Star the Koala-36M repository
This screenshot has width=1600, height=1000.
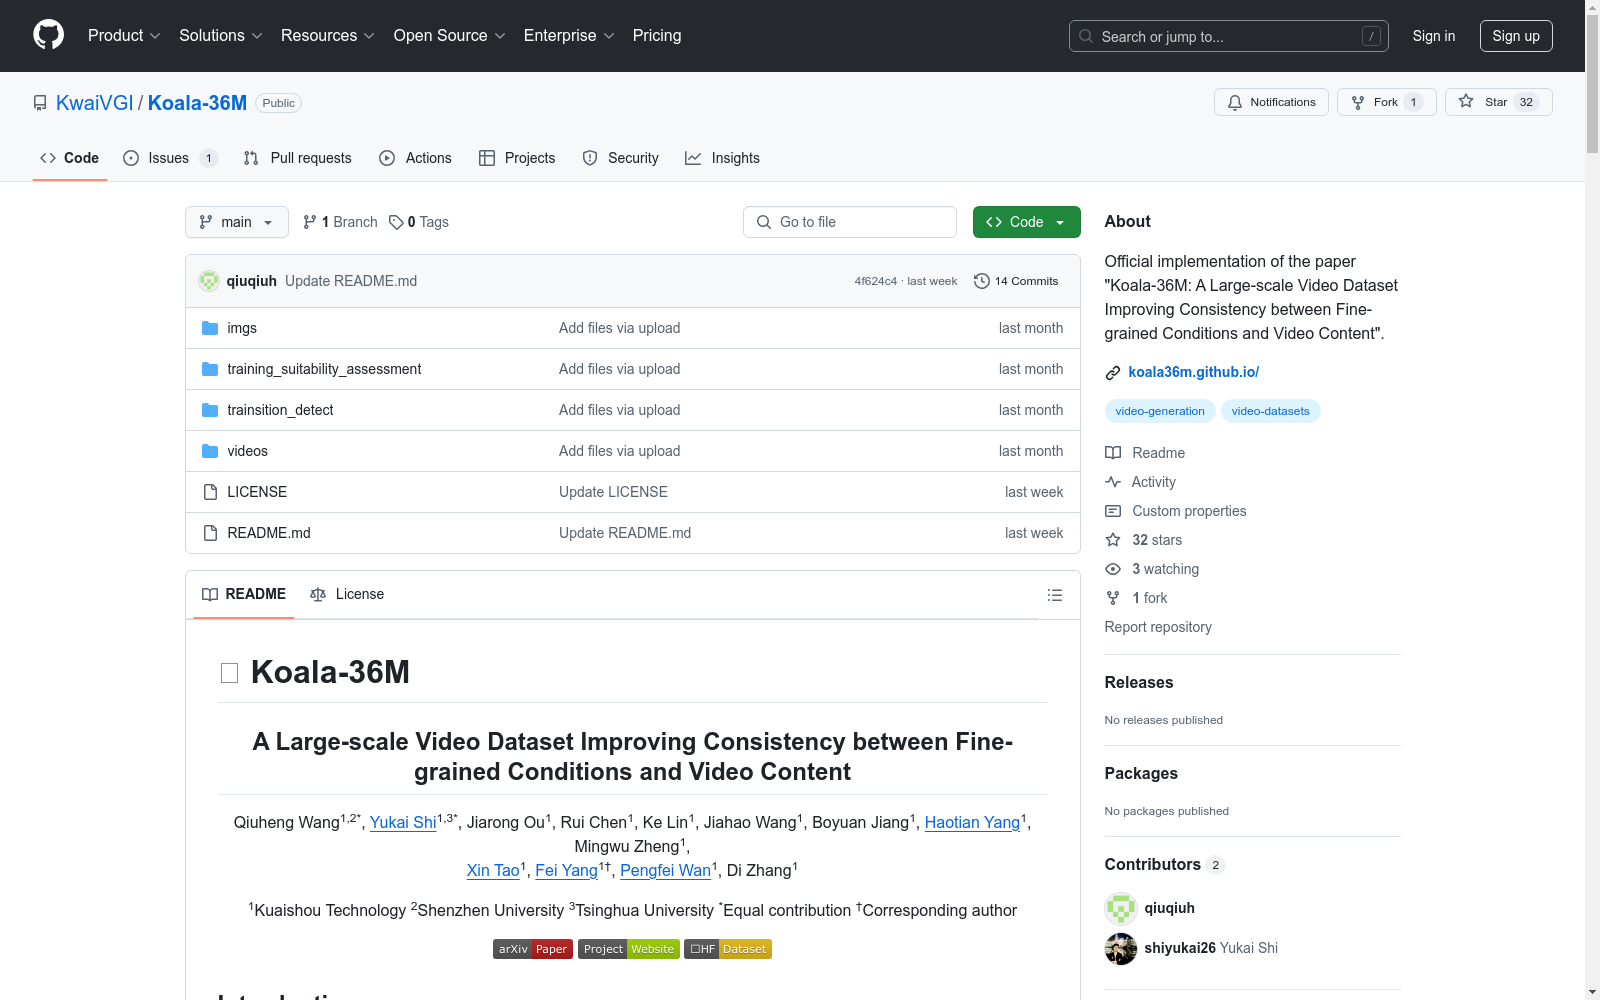(1498, 102)
